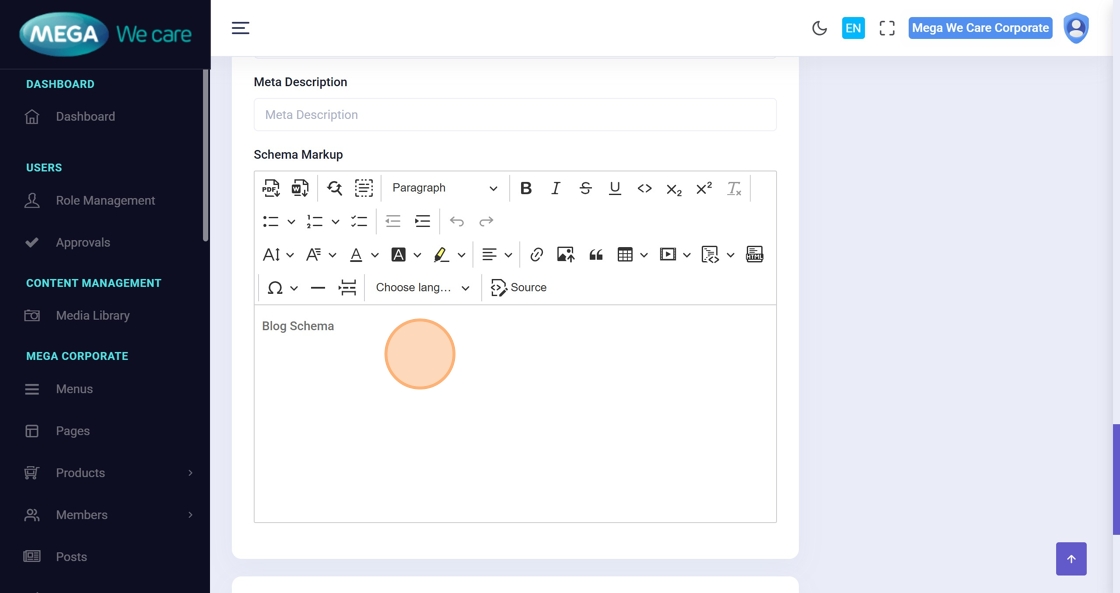
Task: Open the font color picker
Action: pyautogui.click(x=356, y=255)
